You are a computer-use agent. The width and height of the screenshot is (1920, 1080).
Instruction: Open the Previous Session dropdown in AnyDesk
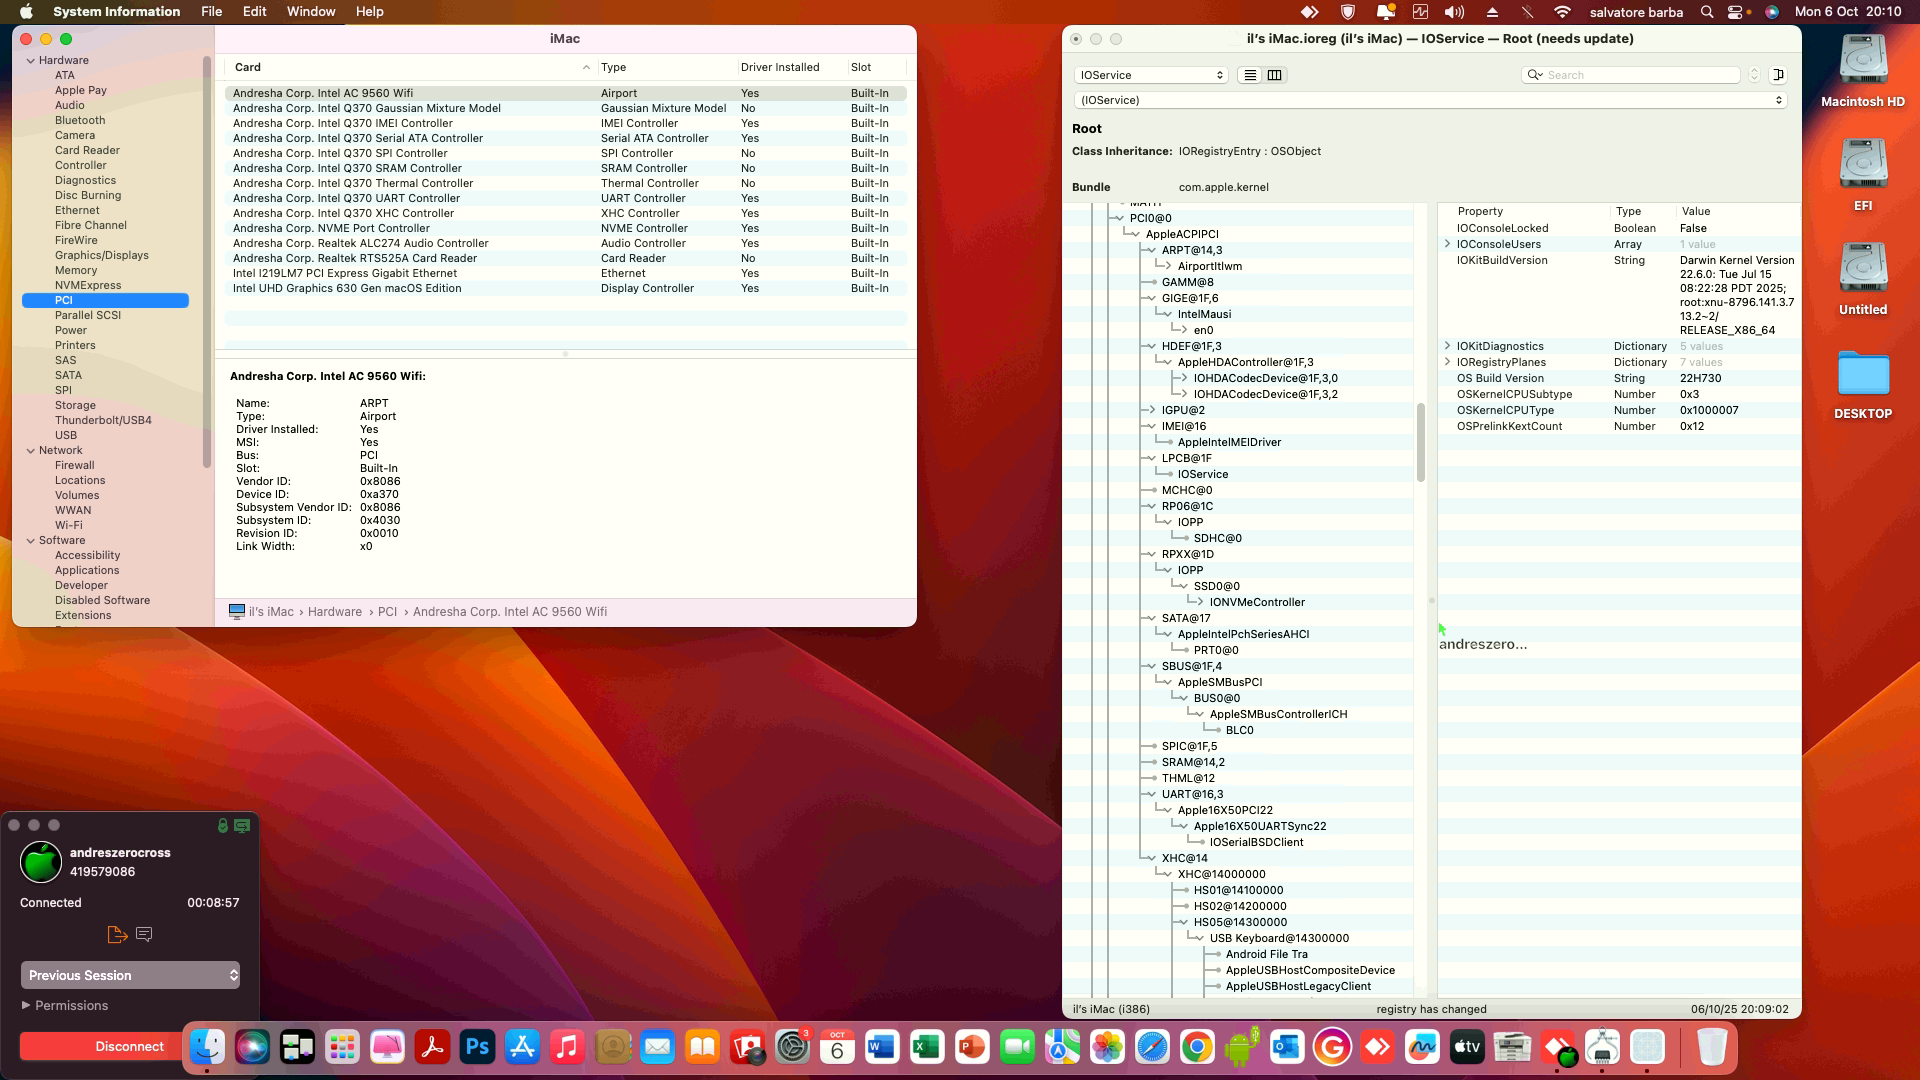coord(130,975)
